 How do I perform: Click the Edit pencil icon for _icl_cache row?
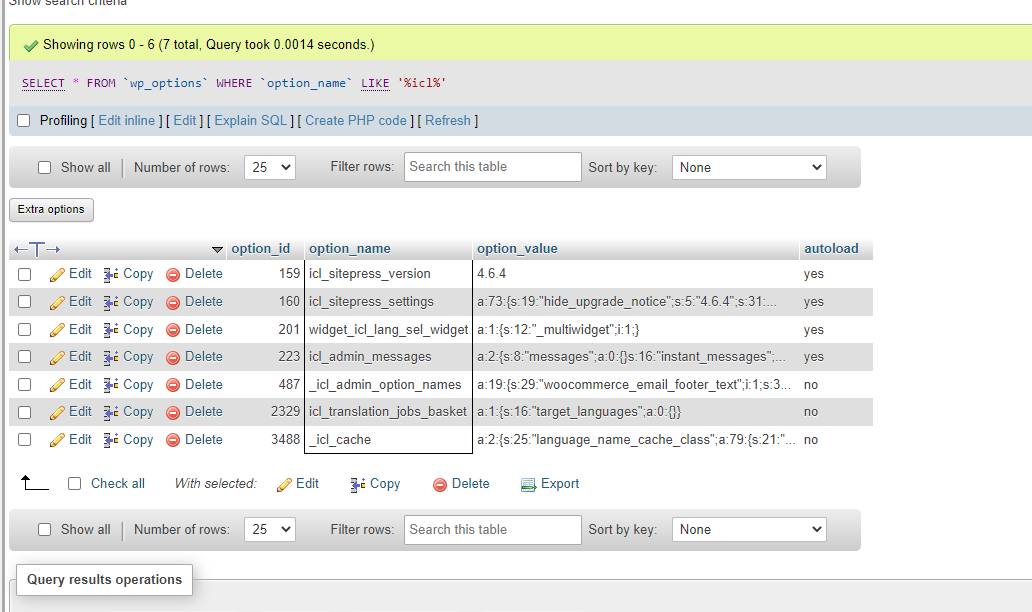(57, 440)
